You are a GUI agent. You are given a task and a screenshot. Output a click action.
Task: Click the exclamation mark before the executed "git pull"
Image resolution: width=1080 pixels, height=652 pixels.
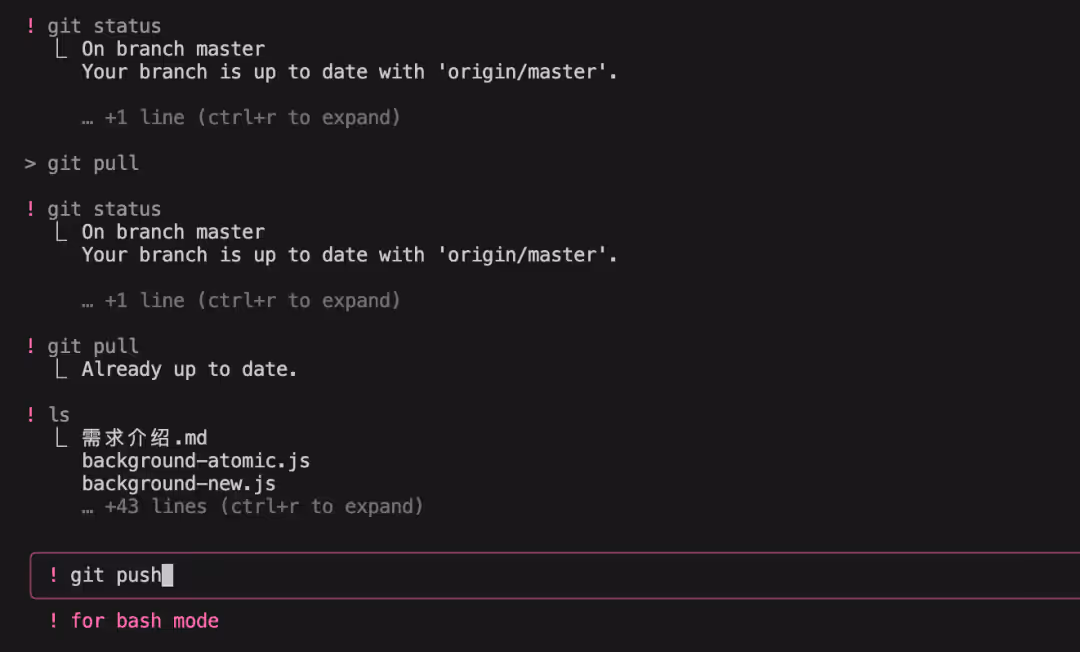(31, 347)
